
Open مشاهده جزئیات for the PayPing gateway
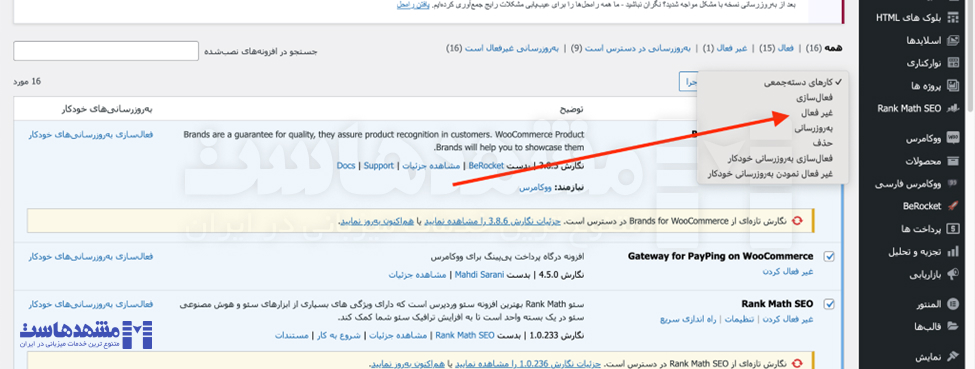coord(418,274)
